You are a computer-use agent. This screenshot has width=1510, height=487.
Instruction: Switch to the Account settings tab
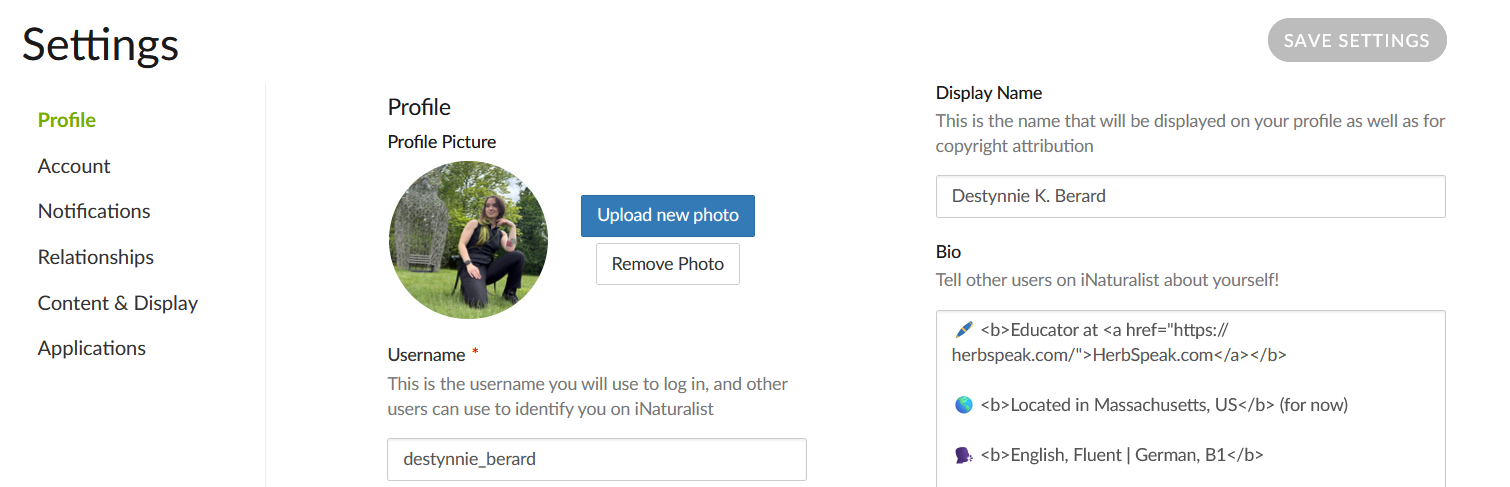click(x=74, y=166)
